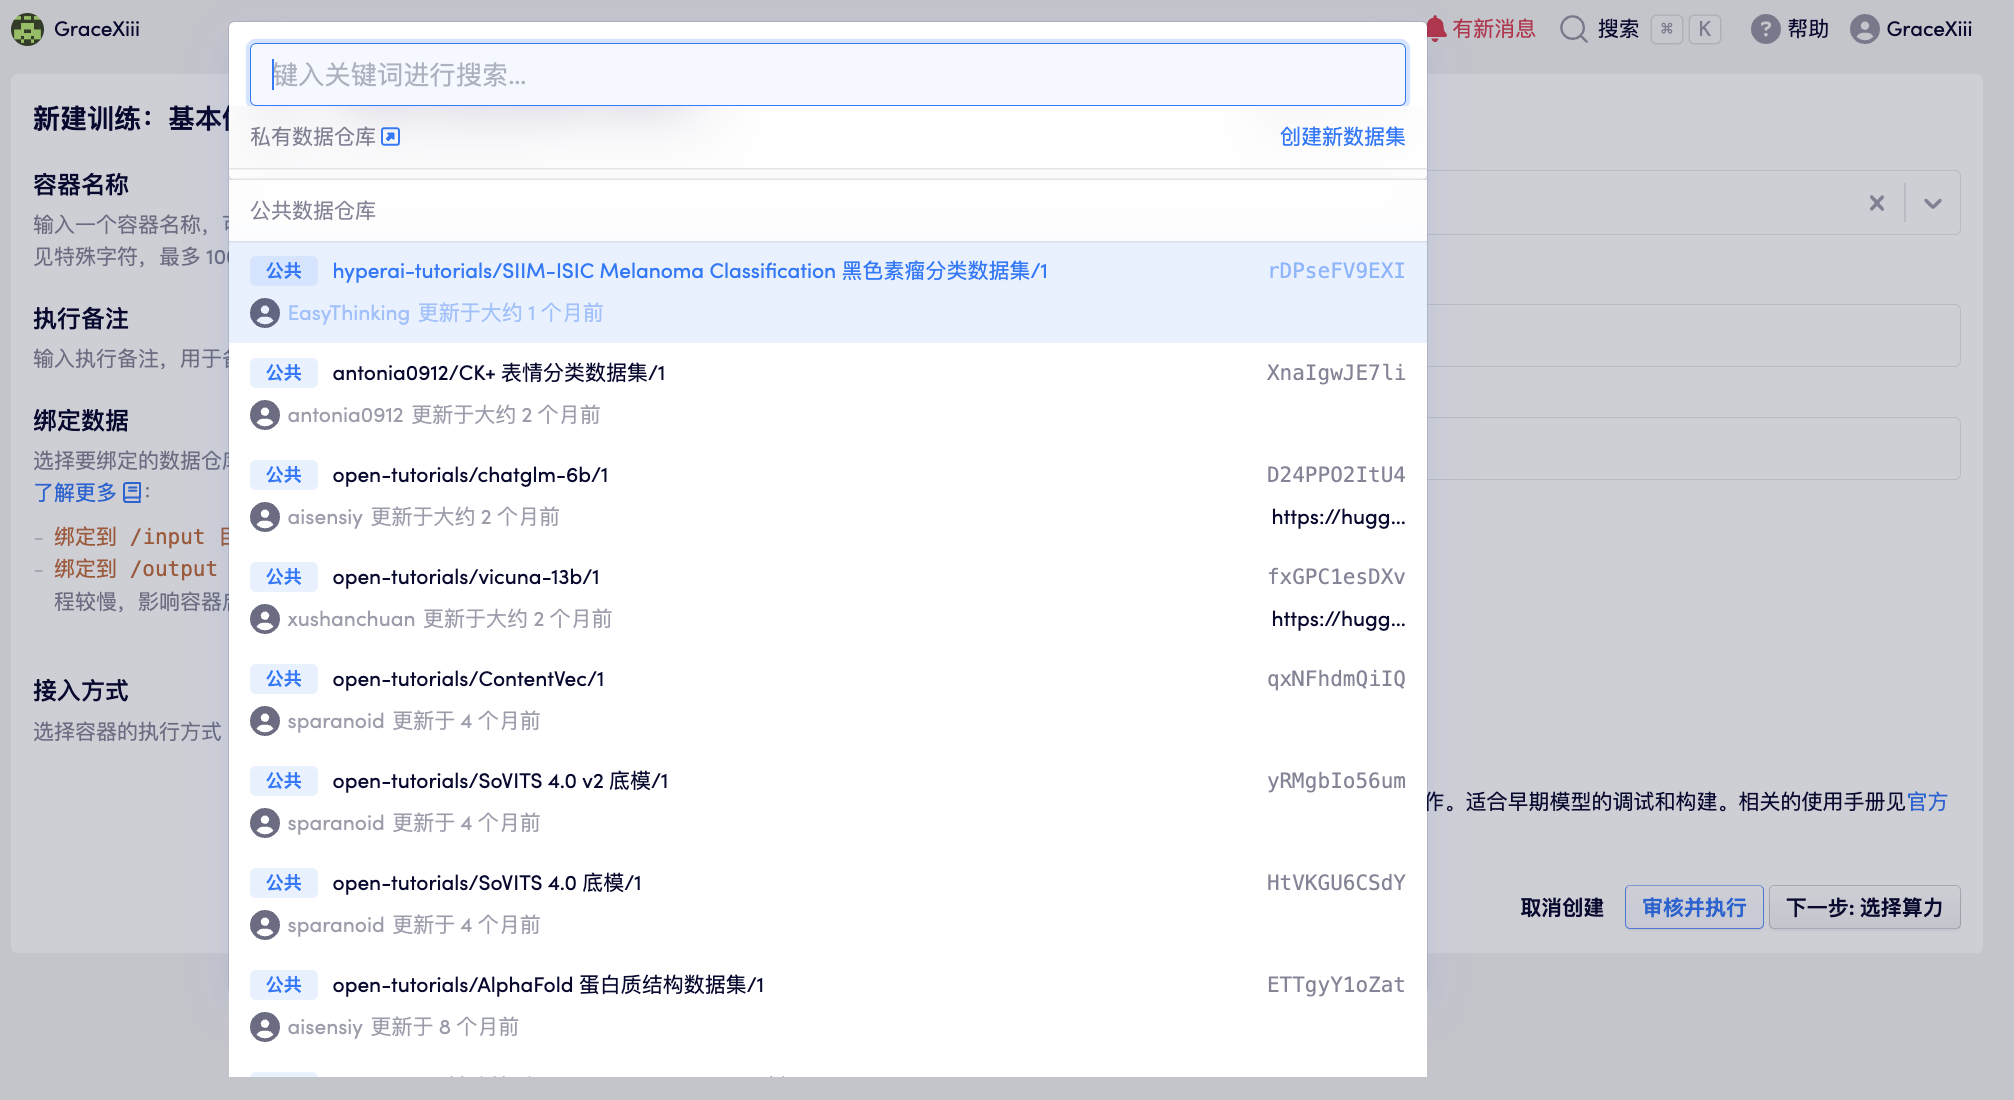Click dataset ID ETTgyY1oZat
Viewport: 2014px width, 1100px height.
[1336, 985]
